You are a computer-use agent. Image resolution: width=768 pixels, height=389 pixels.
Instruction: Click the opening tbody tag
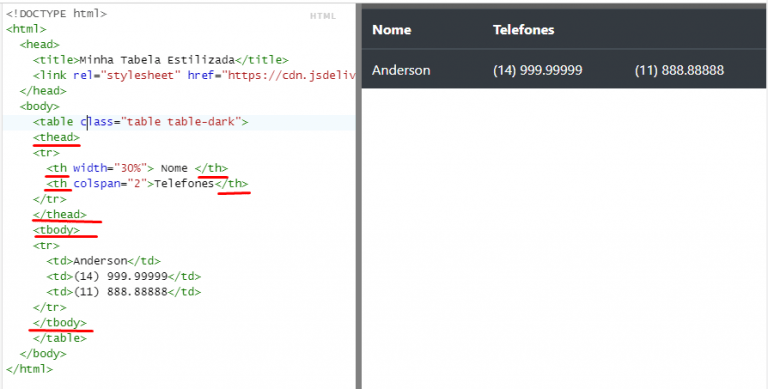point(56,230)
